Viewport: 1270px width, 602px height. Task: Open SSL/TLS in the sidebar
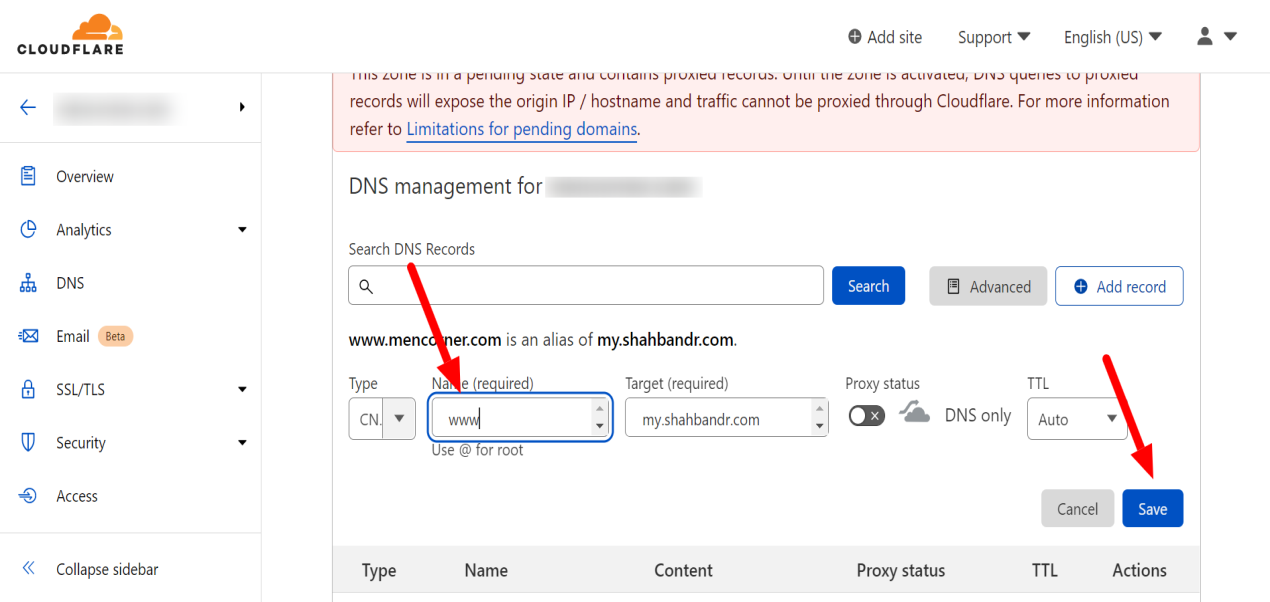(80, 389)
